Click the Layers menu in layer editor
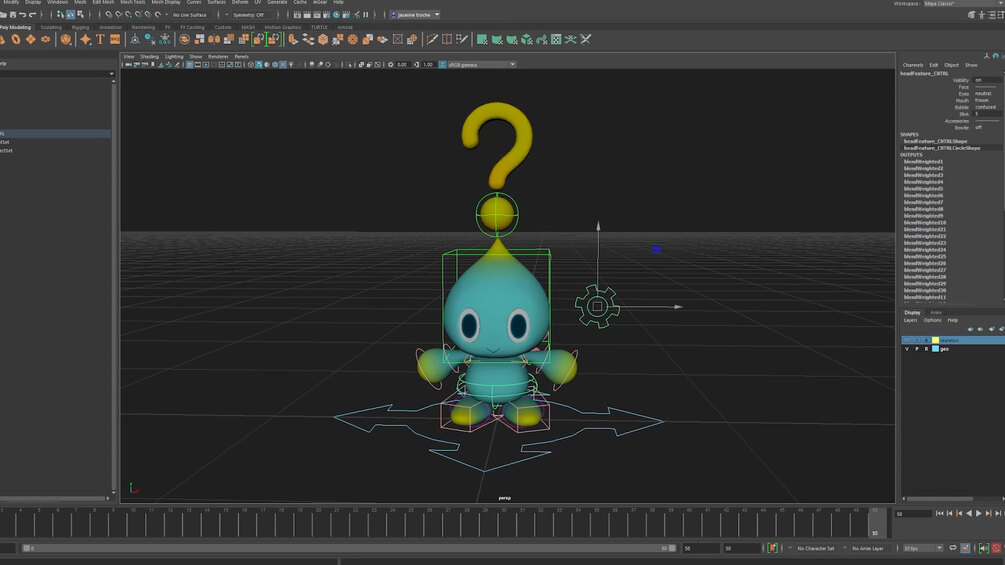 (910, 320)
